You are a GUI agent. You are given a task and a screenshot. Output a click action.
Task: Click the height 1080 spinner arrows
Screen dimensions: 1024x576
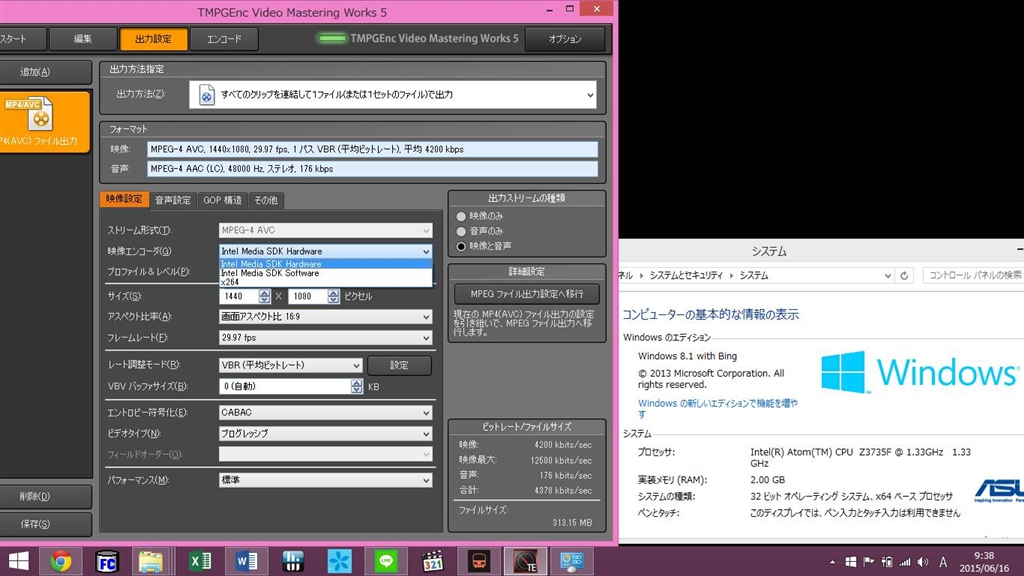(334, 296)
